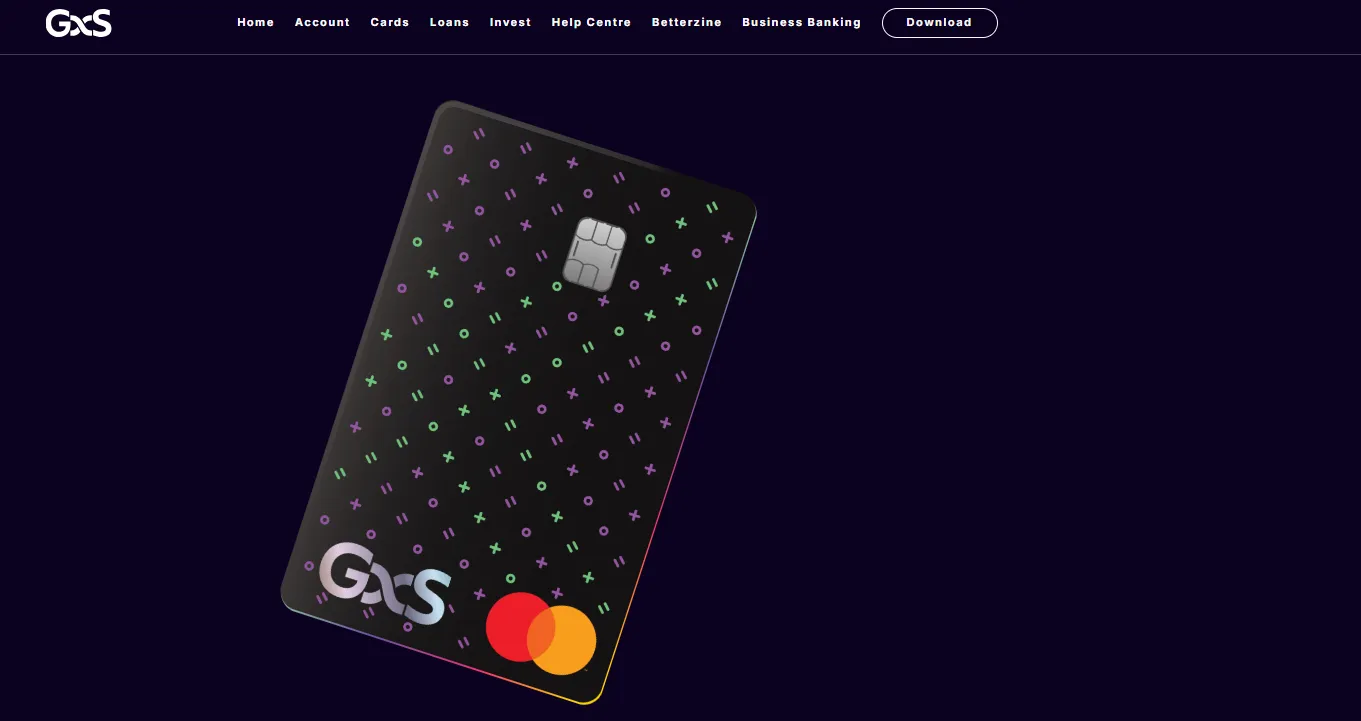This screenshot has height=721, width=1361.
Task: Visit the Betterzine page
Action: [x=686, y=22]
